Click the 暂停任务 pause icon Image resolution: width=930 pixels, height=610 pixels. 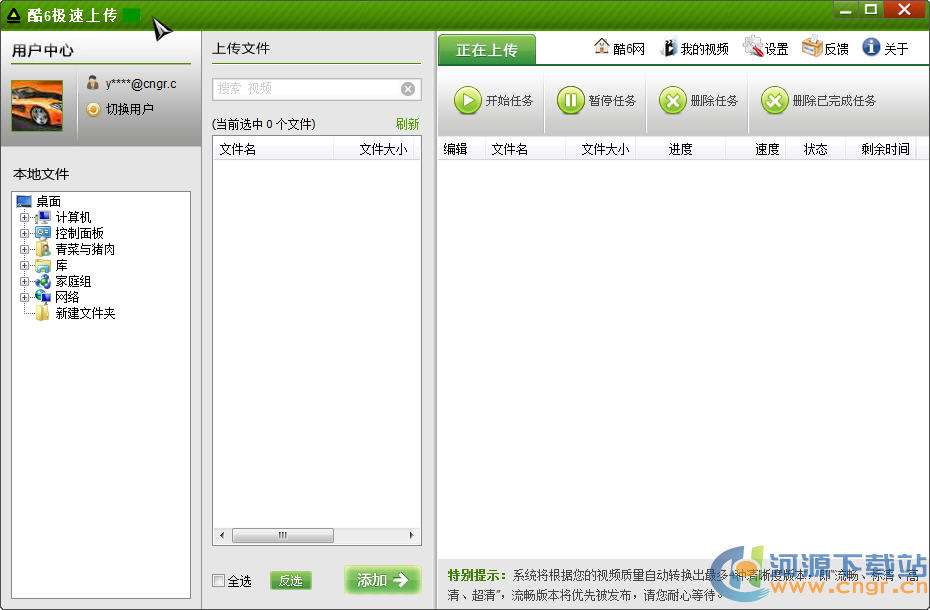(570, 100)
